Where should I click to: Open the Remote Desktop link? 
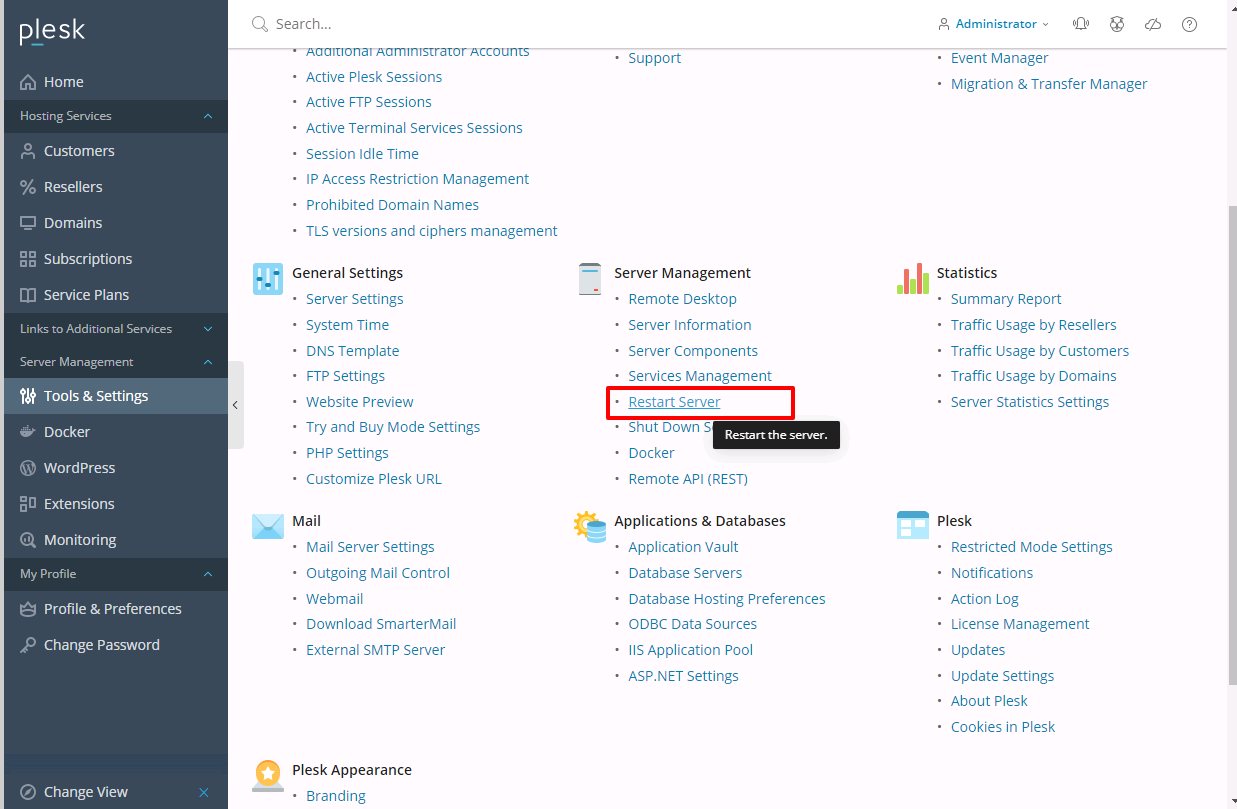point(682,299)
